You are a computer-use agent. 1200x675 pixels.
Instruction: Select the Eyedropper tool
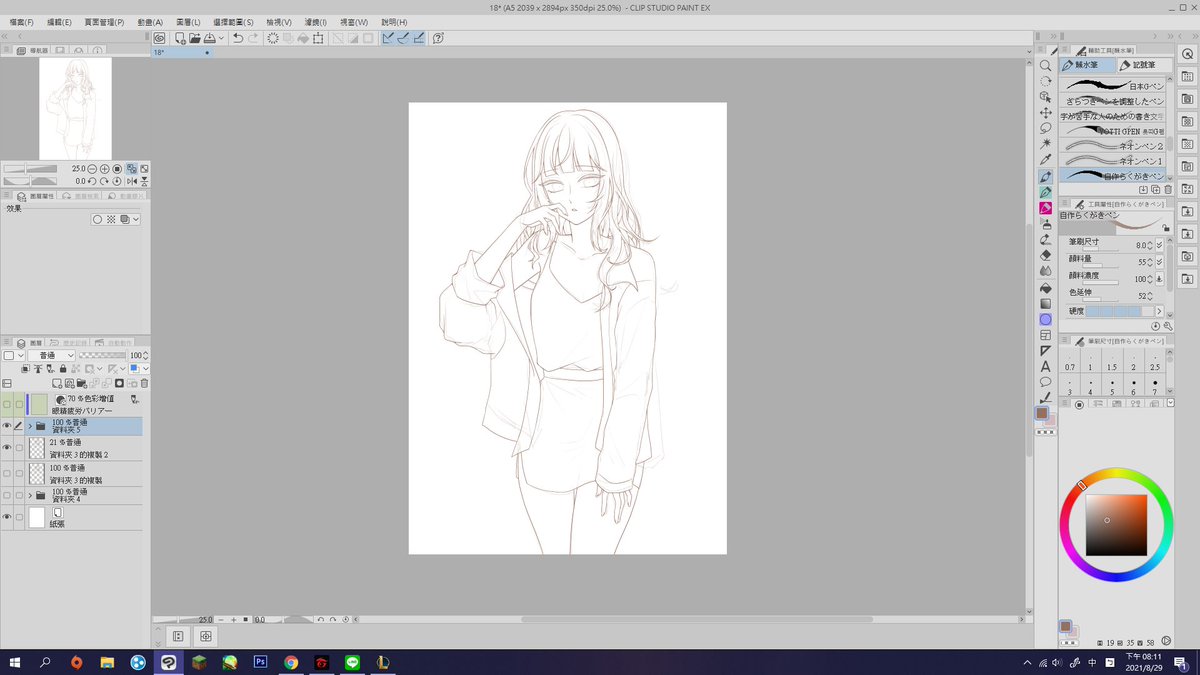1046,160
